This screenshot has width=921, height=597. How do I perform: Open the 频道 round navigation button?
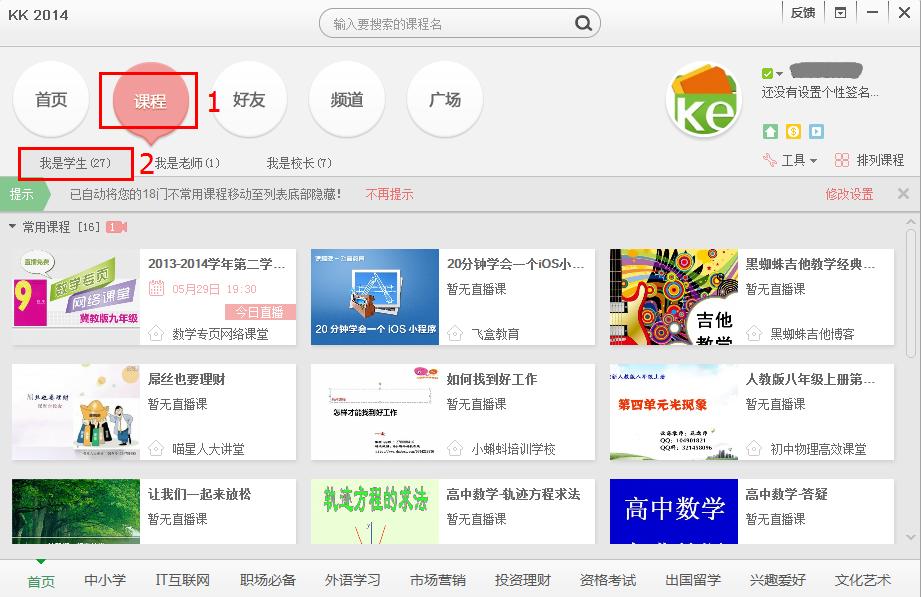pyautogui.click(x=347, y=100)
